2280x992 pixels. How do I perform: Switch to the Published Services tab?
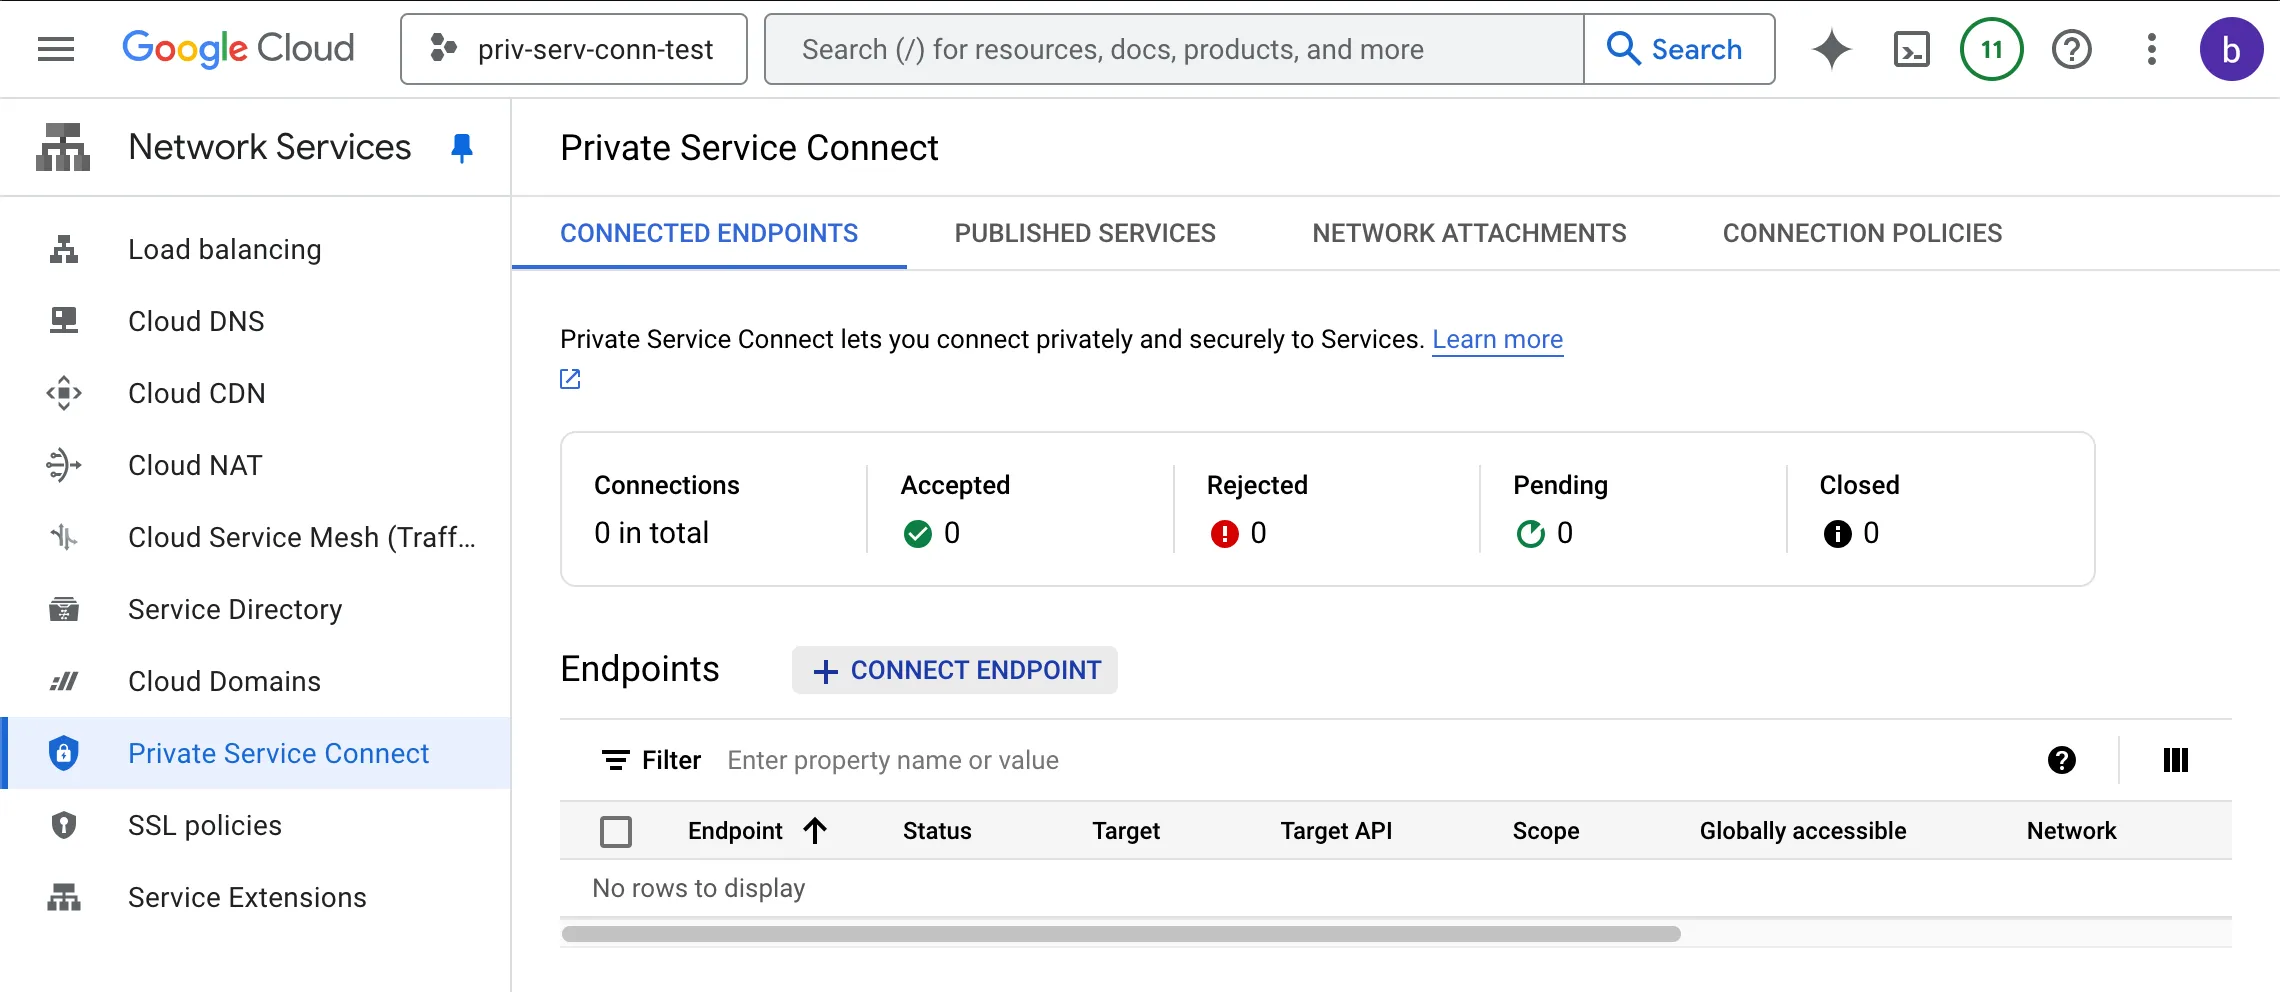coord(1084,233)
